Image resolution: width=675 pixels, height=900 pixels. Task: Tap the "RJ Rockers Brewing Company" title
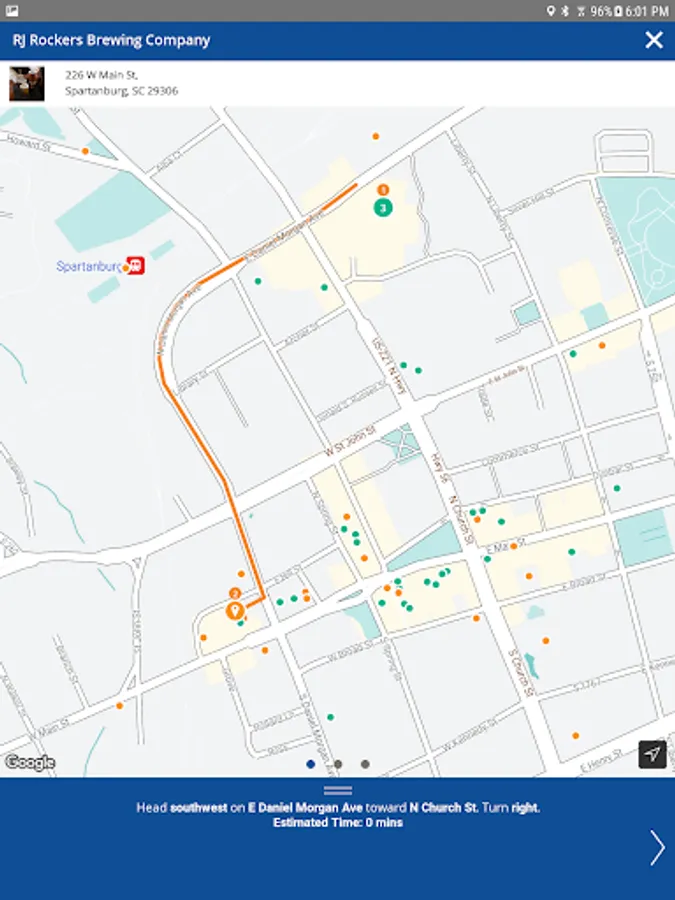pos(111,40)
